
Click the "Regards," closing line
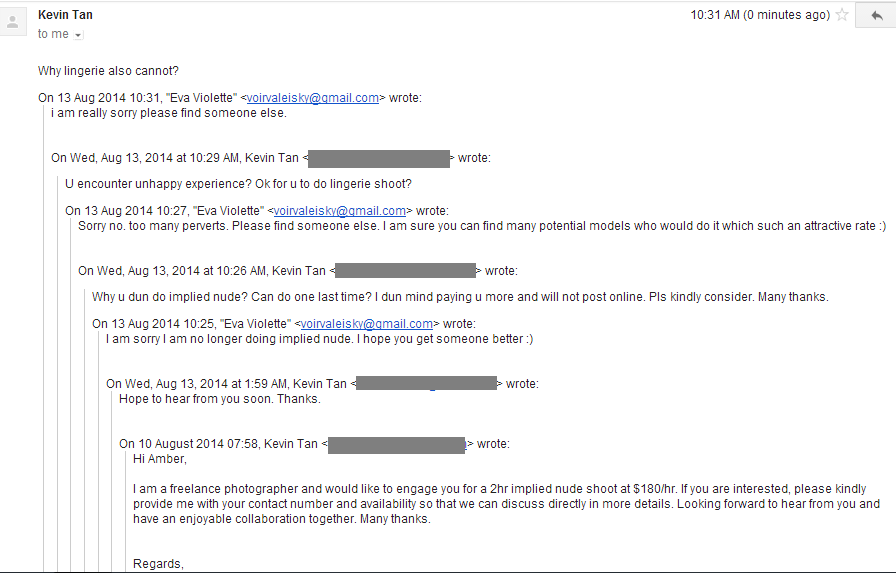click(158, 564)
